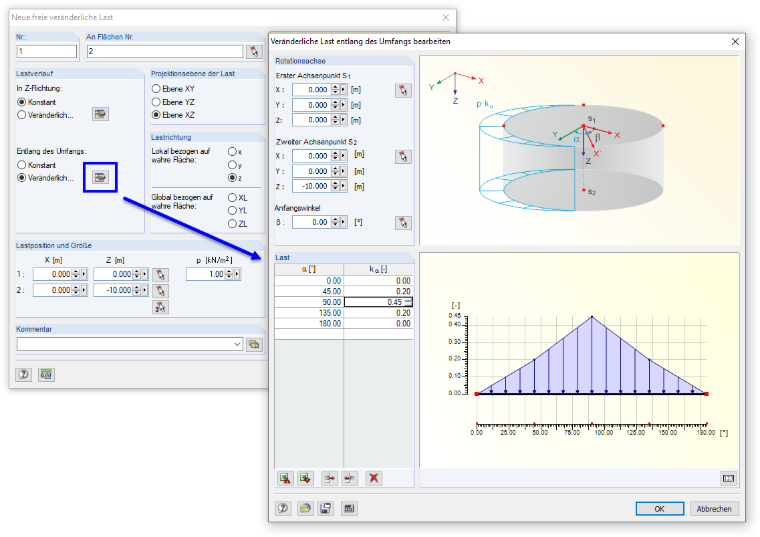This screenshot has width=760, height=537.
Task: Click the Nr. input field
Action: tap(47, 51)
